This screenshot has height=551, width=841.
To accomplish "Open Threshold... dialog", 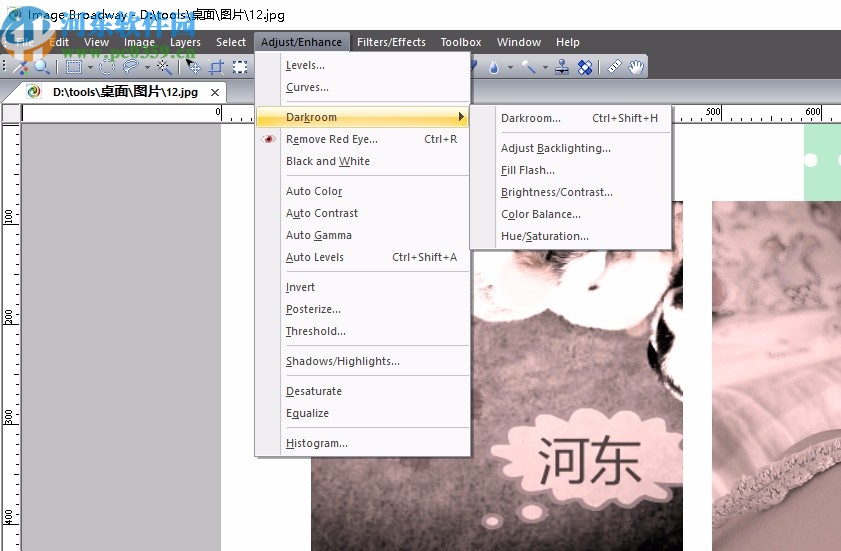I will click(363, 332).
